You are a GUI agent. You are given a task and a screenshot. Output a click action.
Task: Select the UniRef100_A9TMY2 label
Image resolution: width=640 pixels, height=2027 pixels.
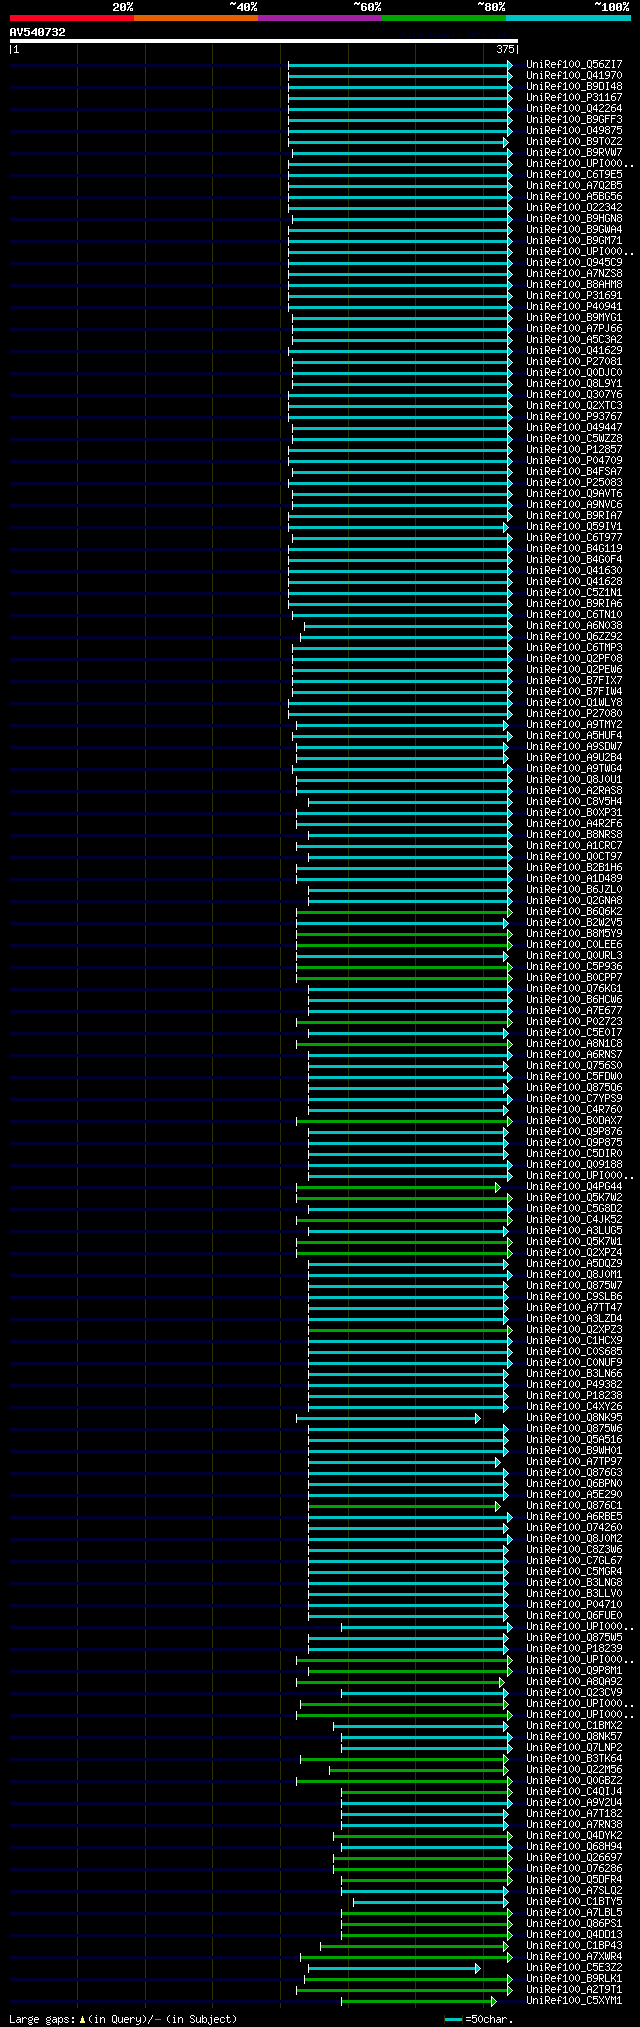[574, 724]
